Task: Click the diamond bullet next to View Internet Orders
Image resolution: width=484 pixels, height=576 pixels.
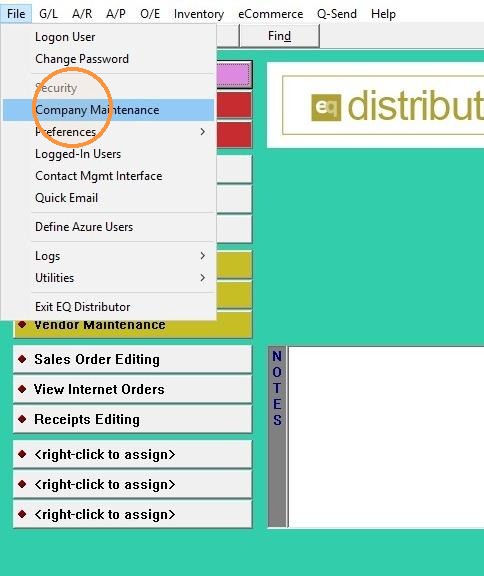Action: [22, 389]
